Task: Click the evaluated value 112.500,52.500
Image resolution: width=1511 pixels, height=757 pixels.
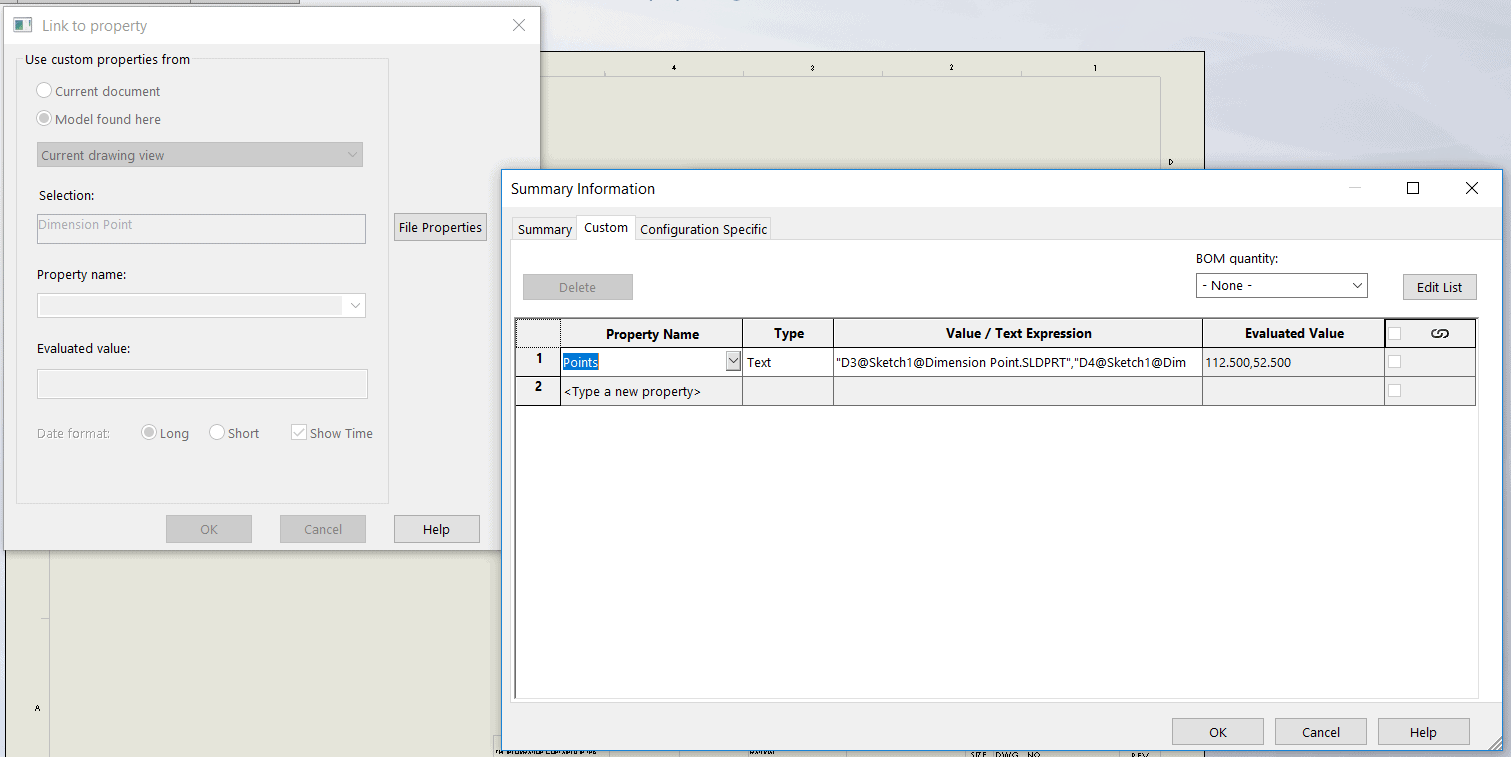Action: coord(1293,362)
